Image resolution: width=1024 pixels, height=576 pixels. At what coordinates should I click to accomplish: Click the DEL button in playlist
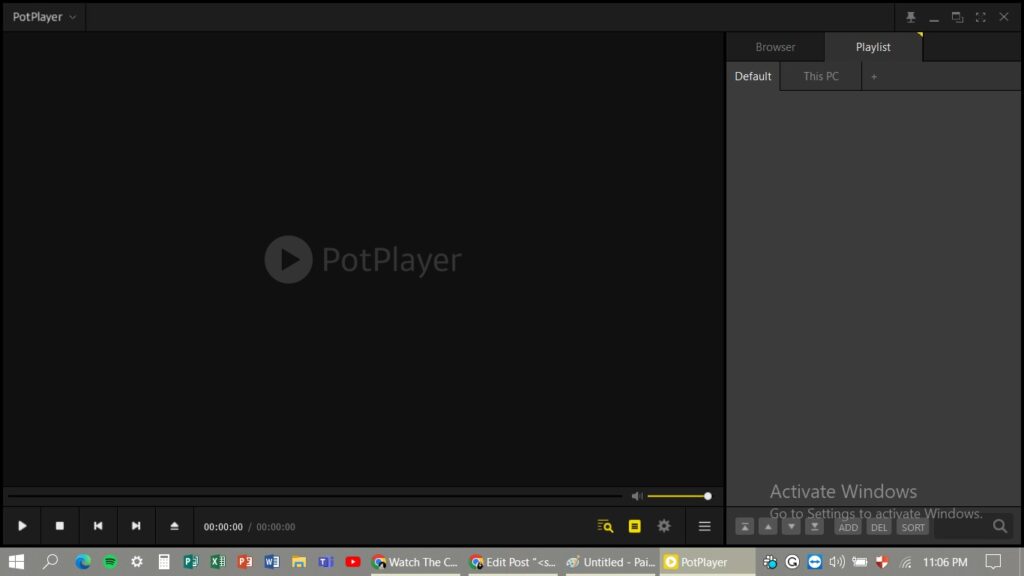[879, 528]
